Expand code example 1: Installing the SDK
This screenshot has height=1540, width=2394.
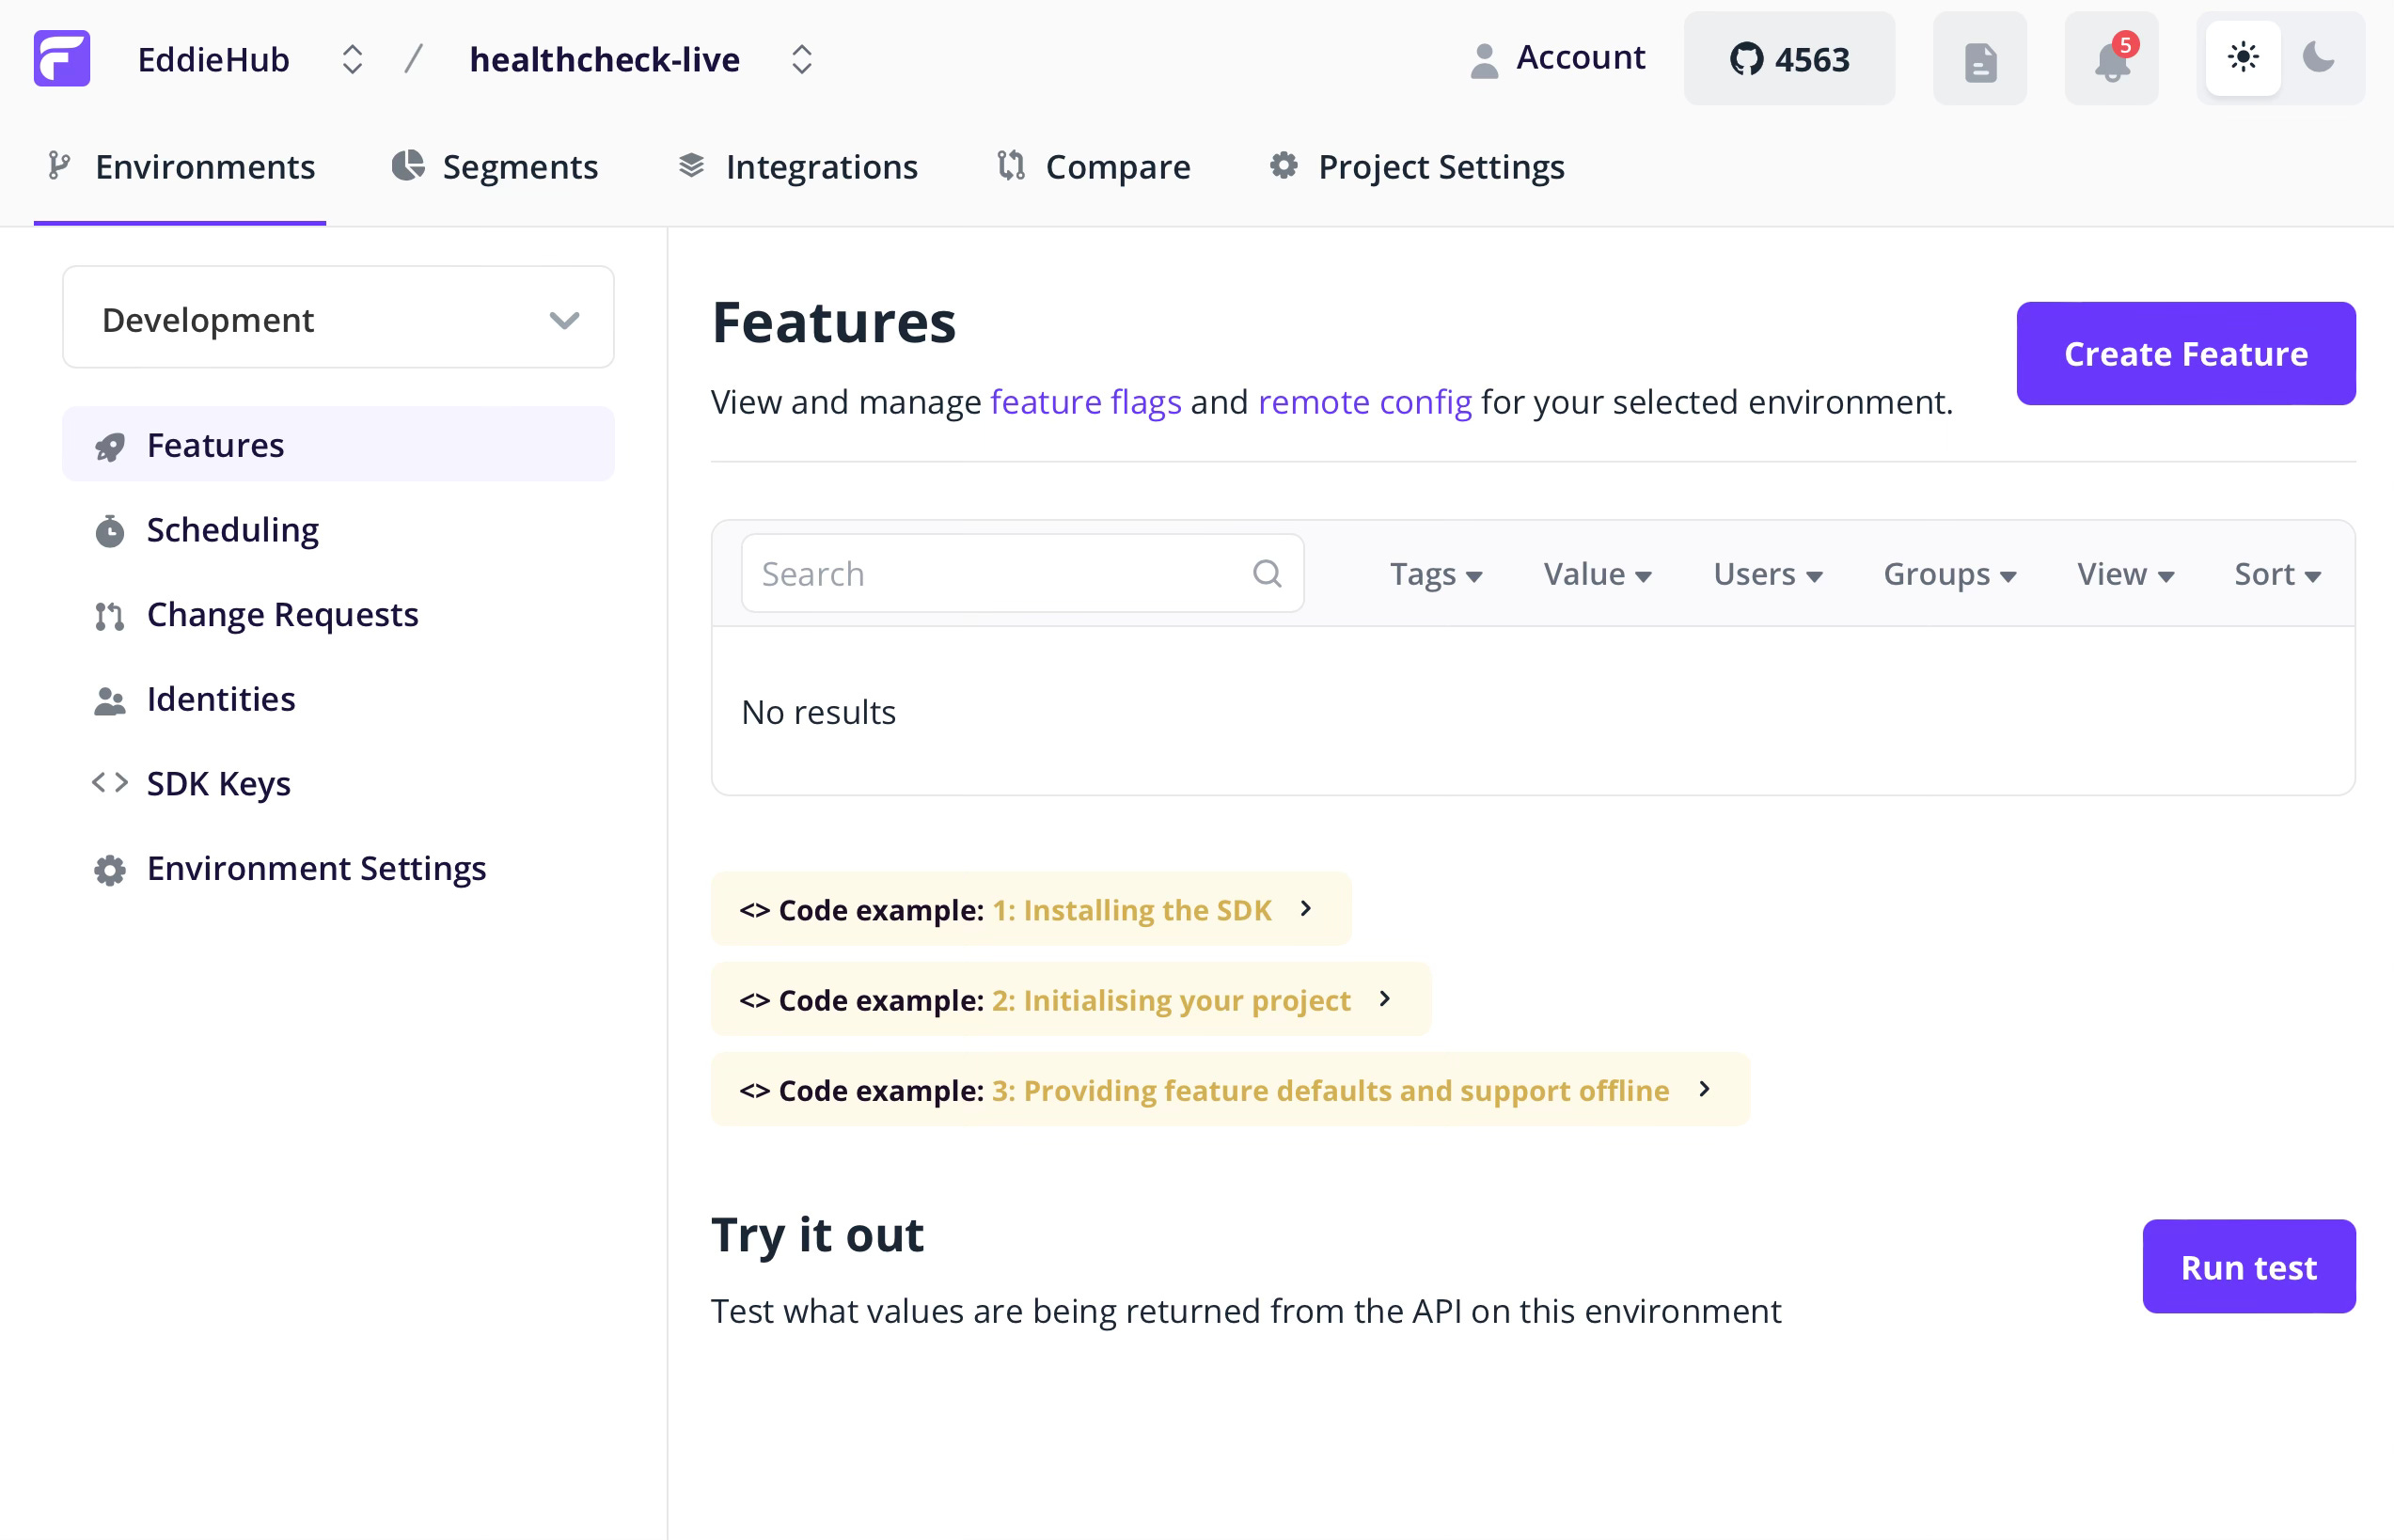(x=1030, y=909)
